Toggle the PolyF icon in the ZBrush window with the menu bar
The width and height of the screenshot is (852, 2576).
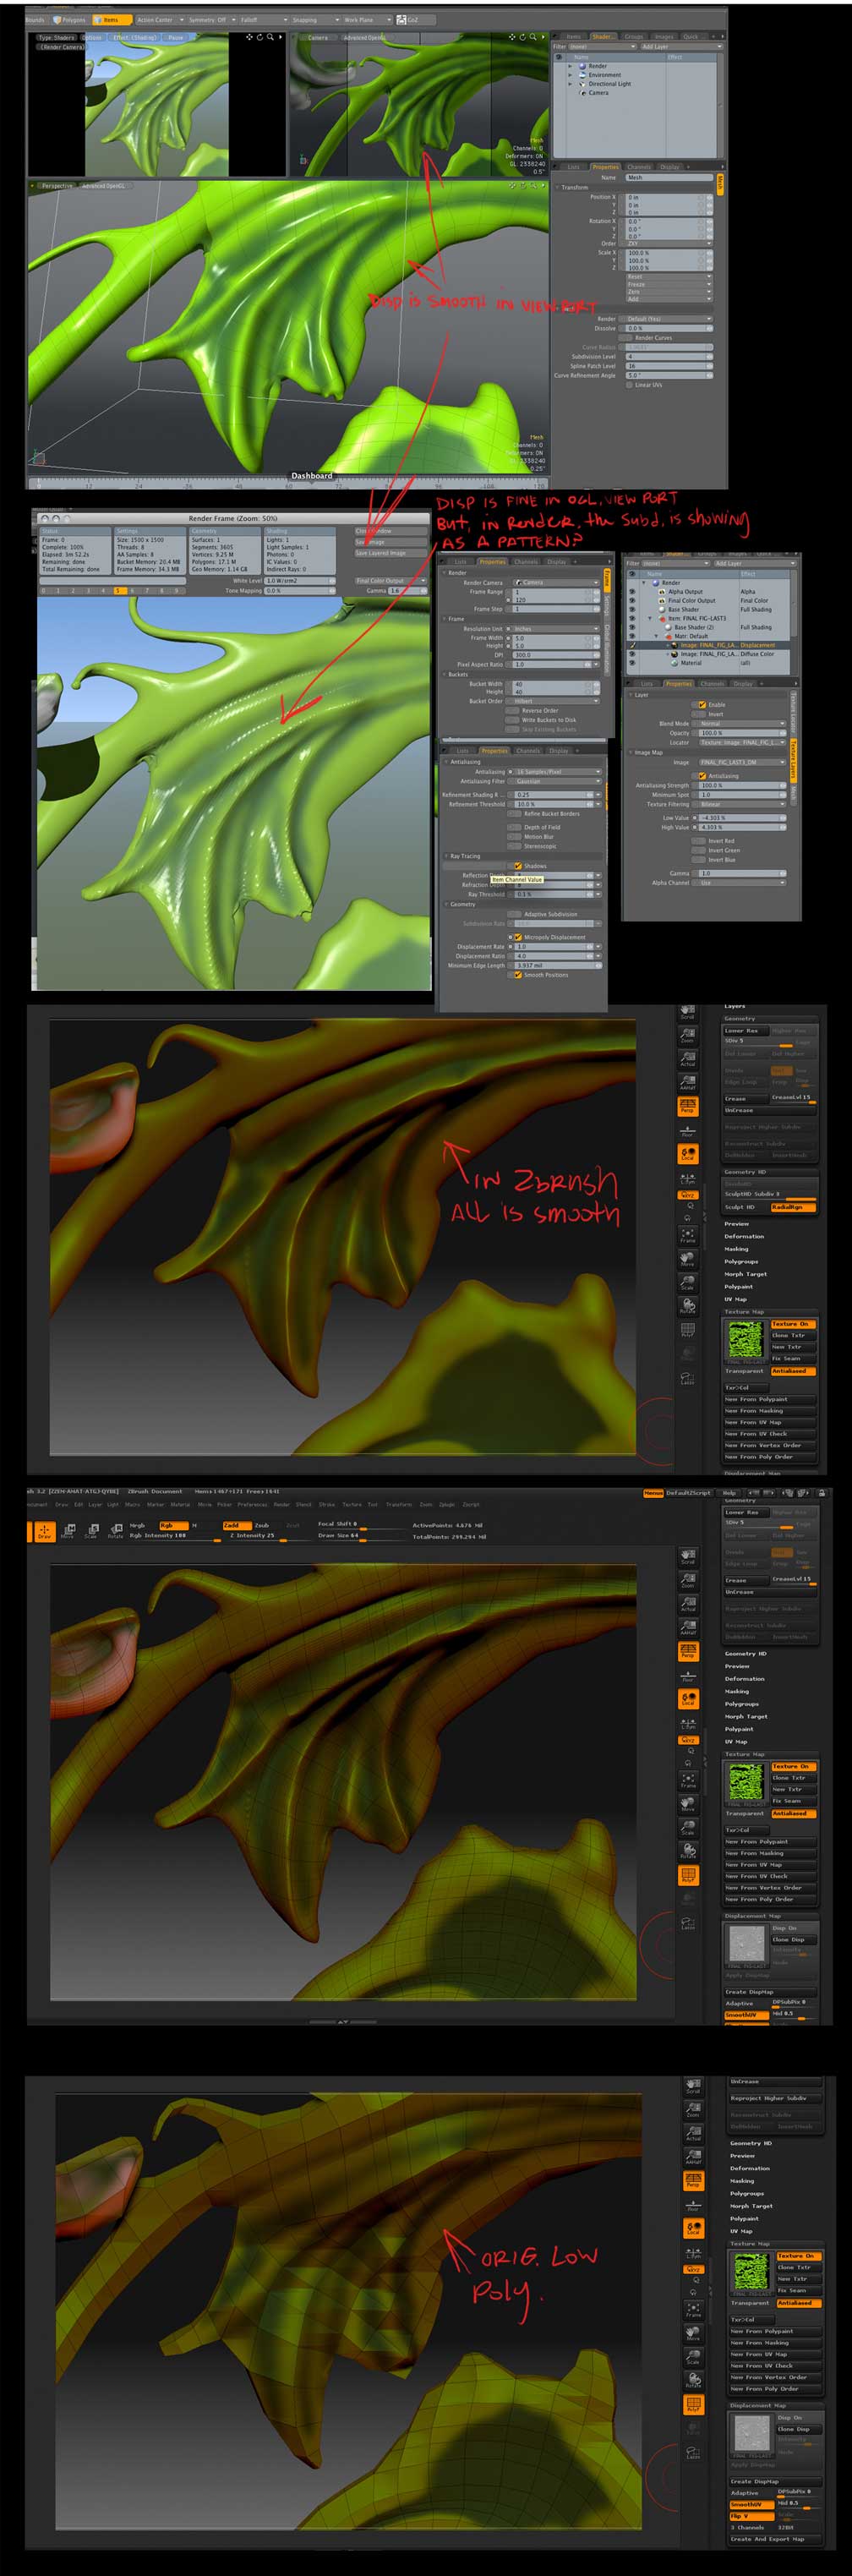[x=688, y=1875]
